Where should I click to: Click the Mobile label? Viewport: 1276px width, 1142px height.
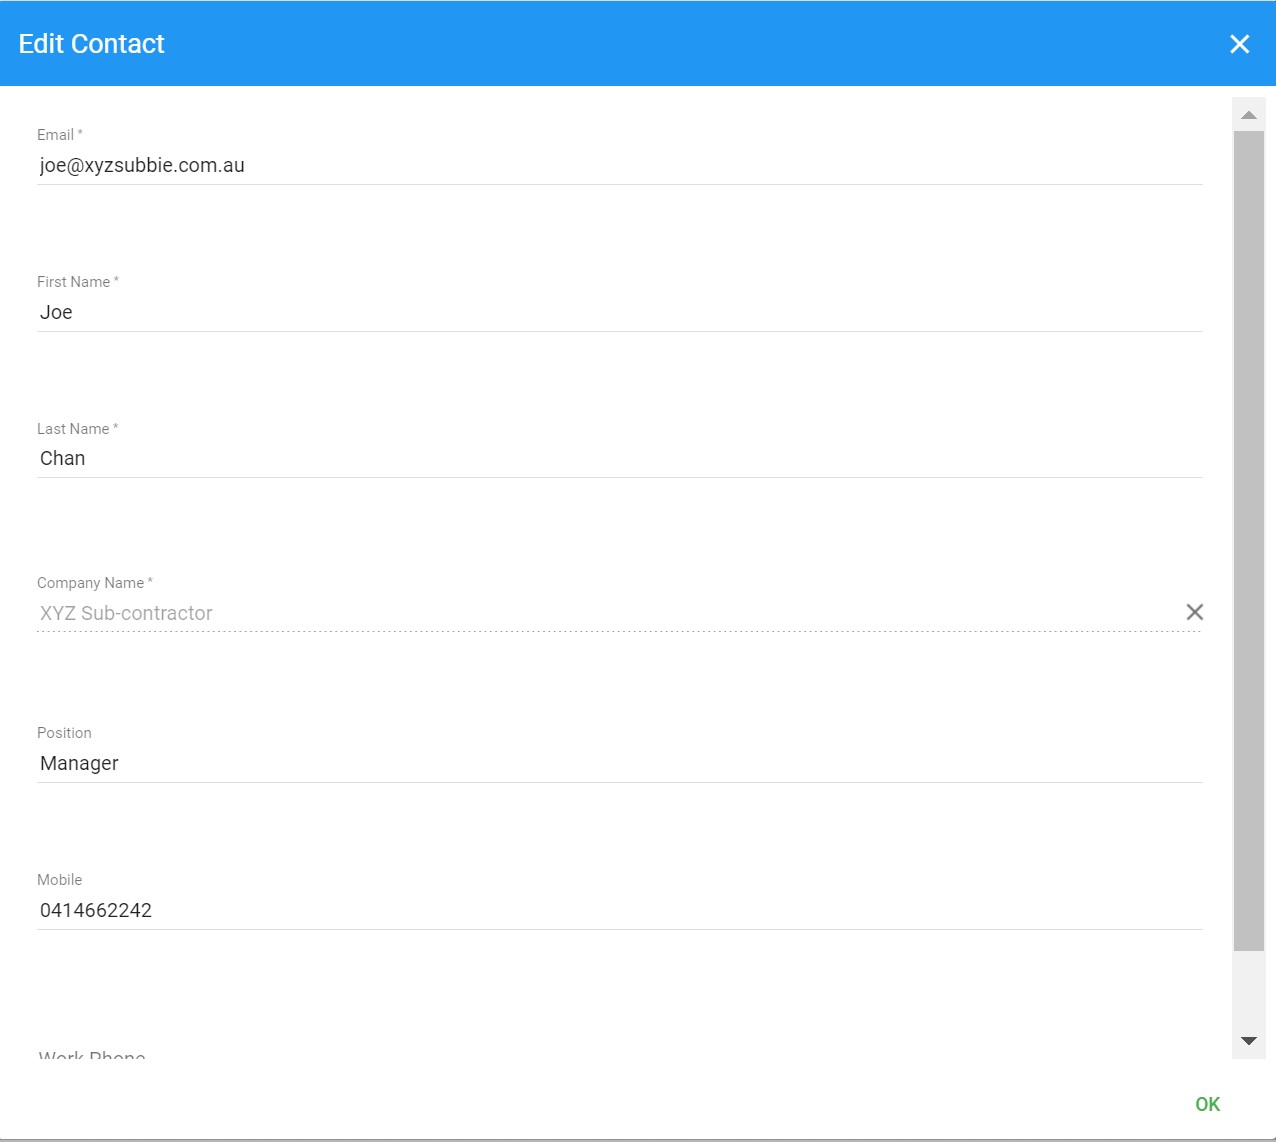click(x=60, y=880)
